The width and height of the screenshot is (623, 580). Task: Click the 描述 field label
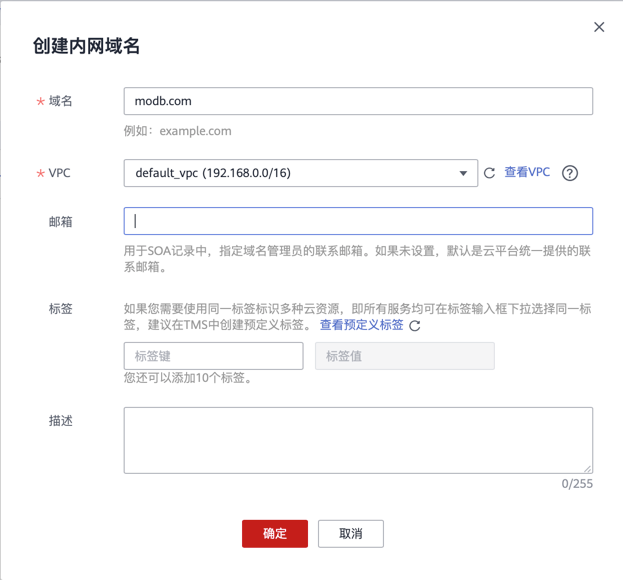(61, 421)
